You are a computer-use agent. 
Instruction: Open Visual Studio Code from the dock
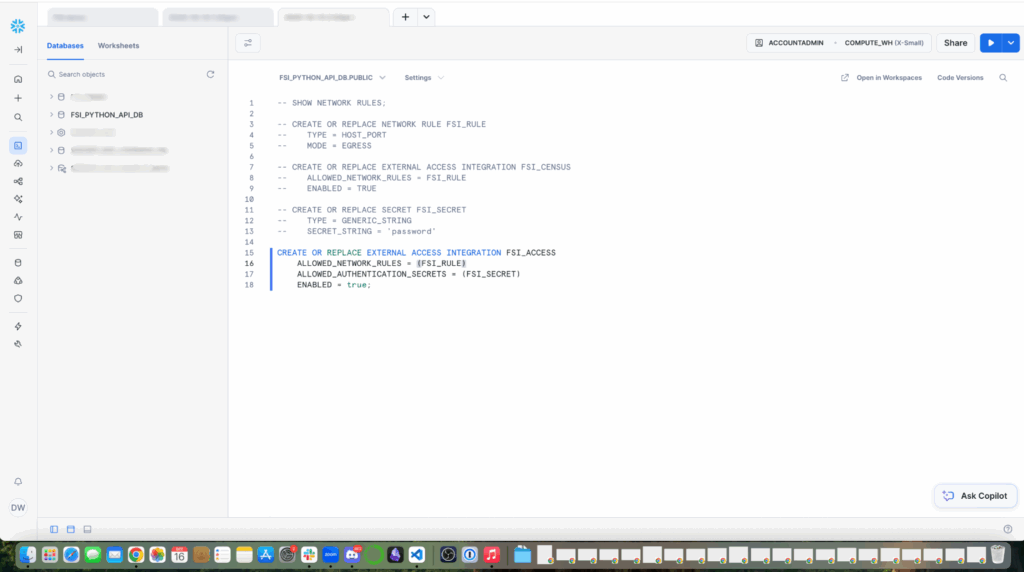417,554
